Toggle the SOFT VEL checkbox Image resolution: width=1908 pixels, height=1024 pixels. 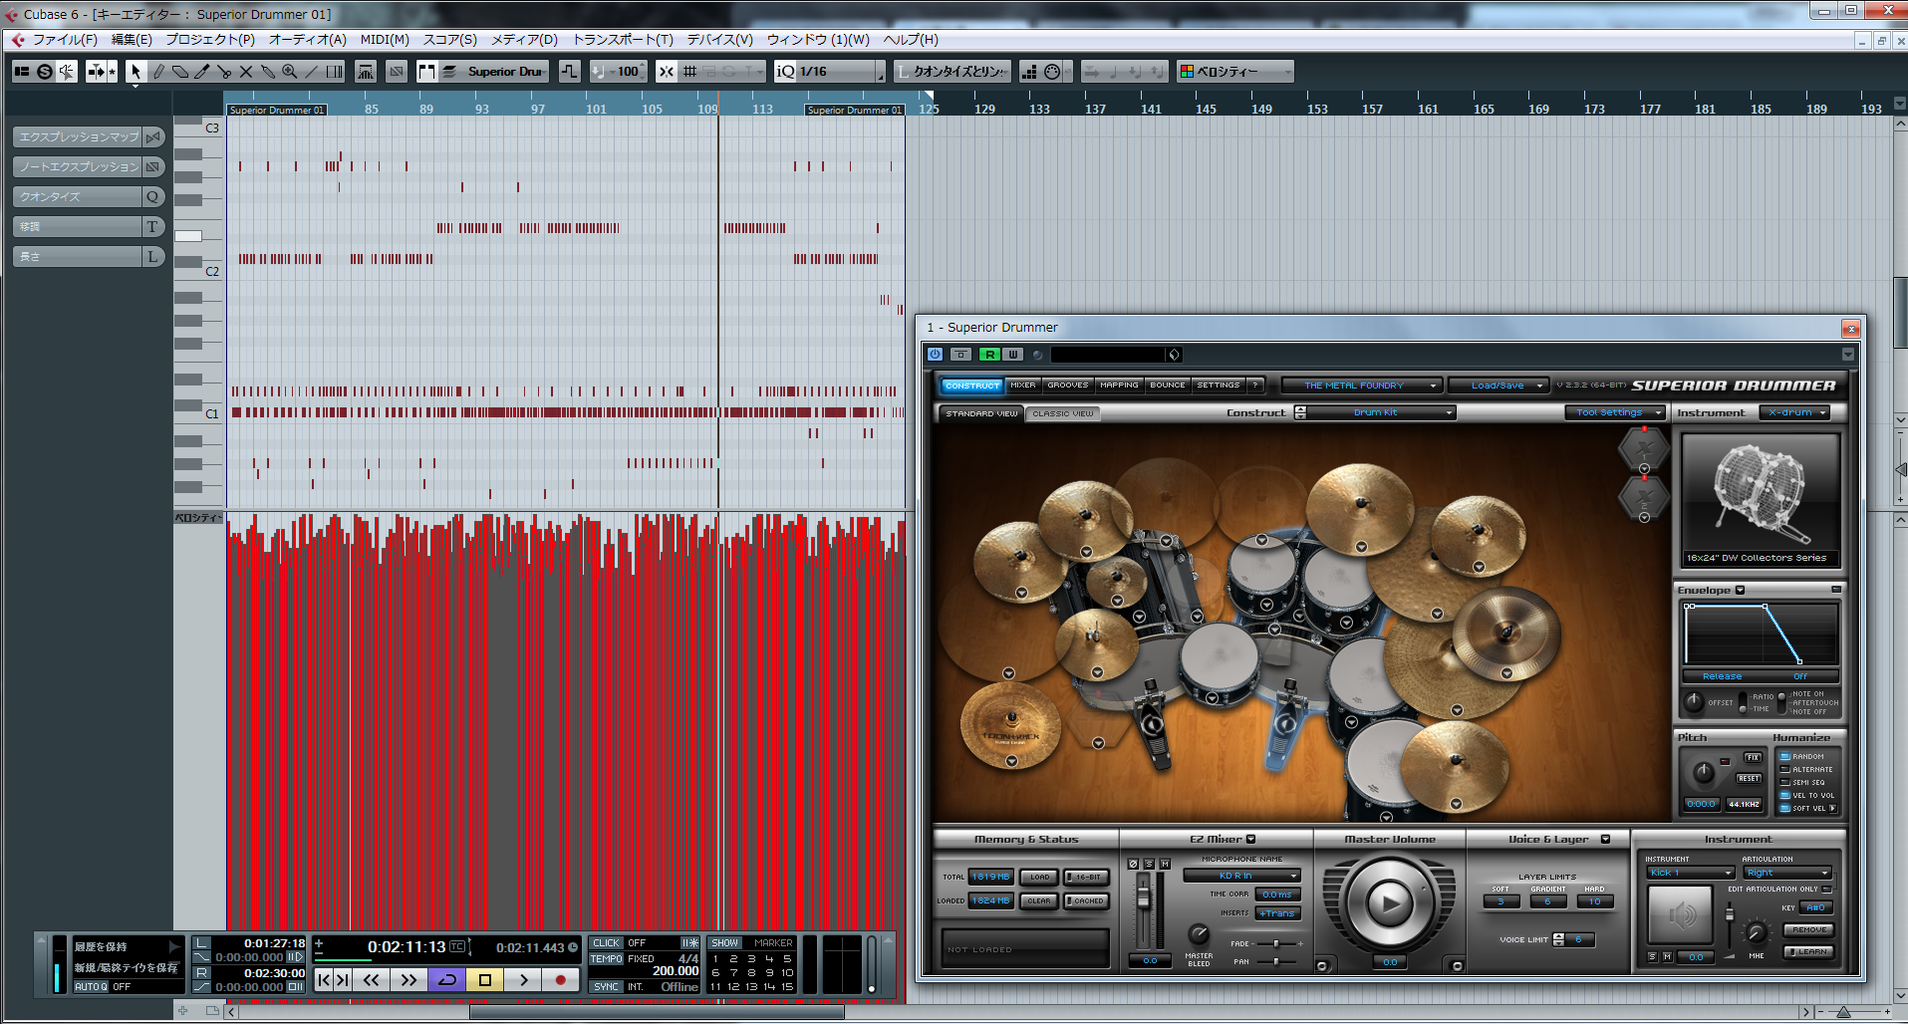[x=1785, y=809]
